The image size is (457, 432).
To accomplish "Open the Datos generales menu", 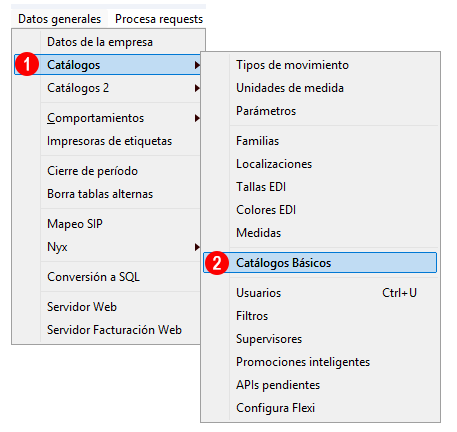I will coord(59,19).
